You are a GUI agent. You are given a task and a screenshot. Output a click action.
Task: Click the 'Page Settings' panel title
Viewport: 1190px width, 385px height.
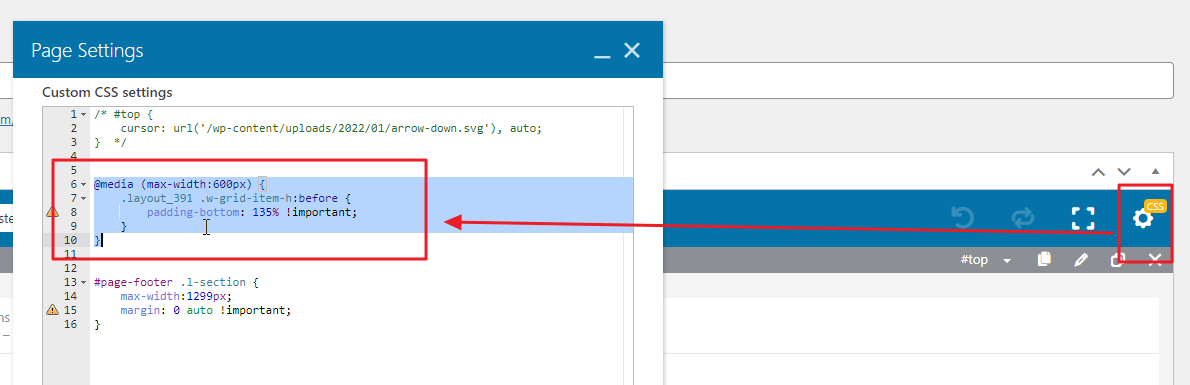(x=87, y=51)
